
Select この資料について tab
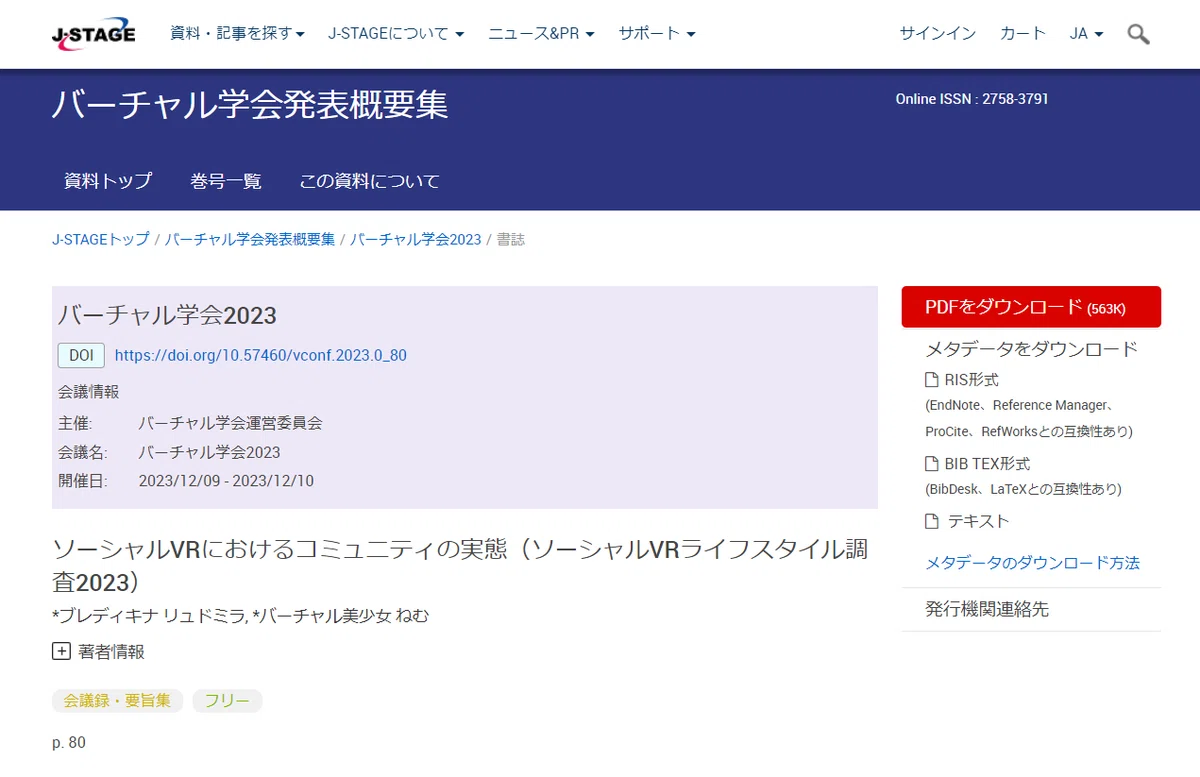coord(369,181)
